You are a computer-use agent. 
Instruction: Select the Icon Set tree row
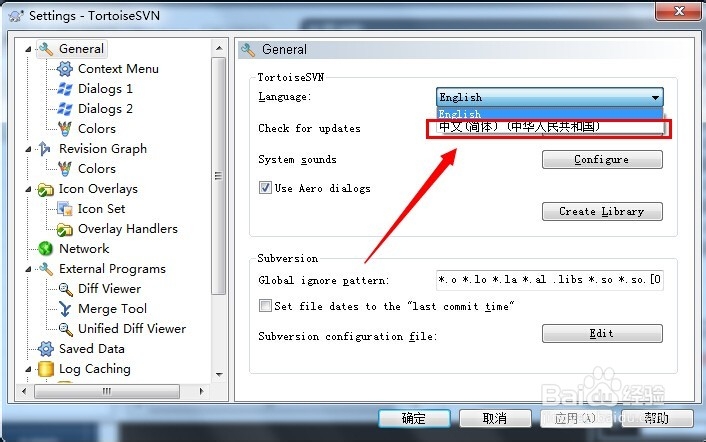click(101, 209)
